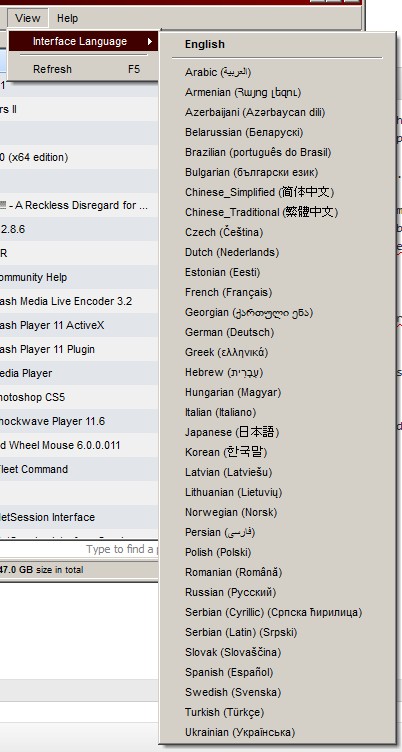Screen dimensions: 402x752
Task: Select Turkish (Türkçe)
Action: 277,712
